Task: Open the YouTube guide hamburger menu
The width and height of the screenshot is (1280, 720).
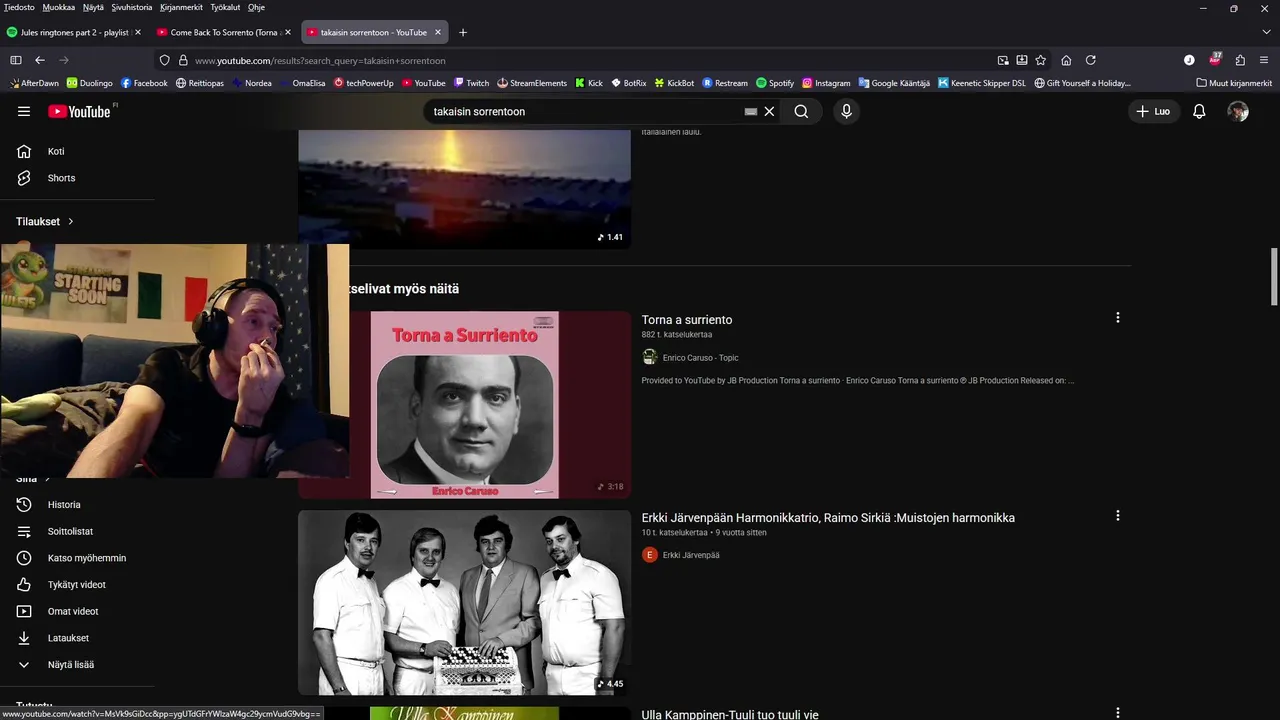Action: click(x=24, y=111)
